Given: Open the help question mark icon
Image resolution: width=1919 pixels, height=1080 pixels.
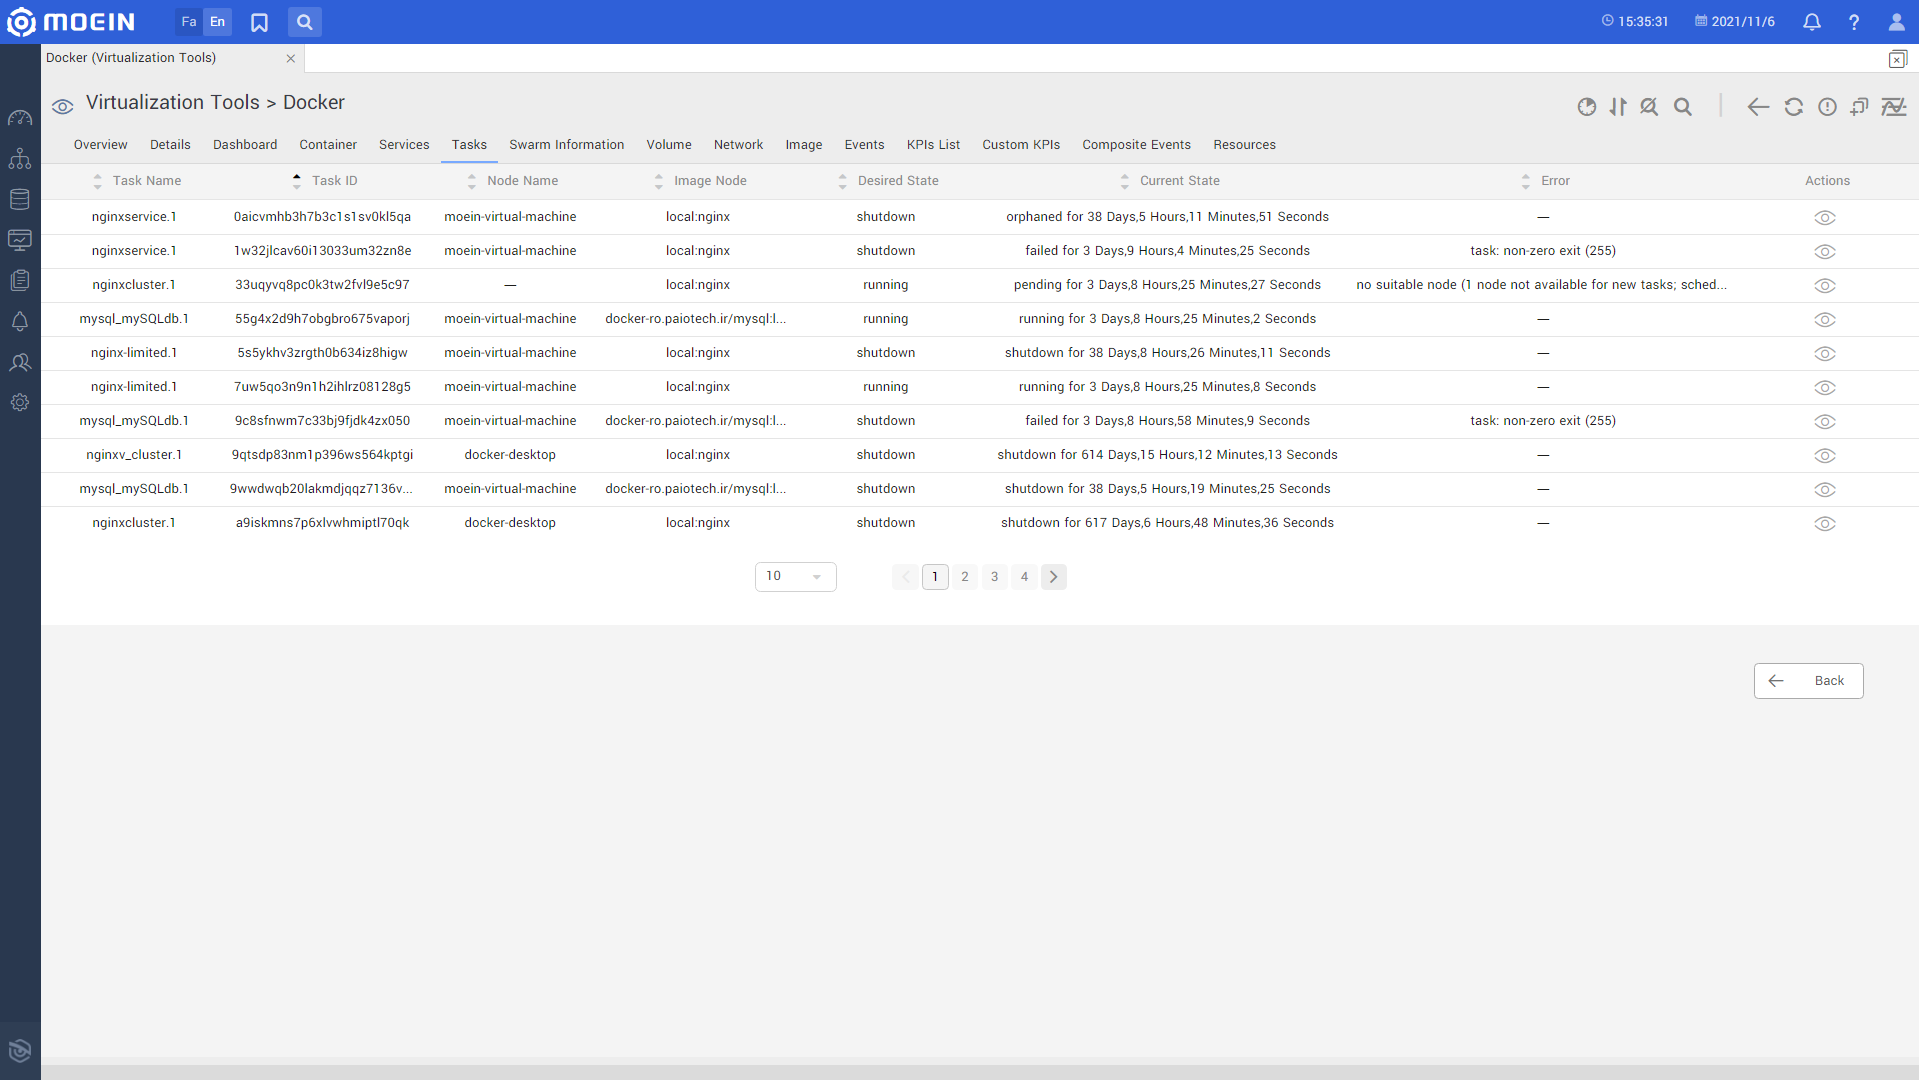Looking at the screenshot, I should [x=1854, y=22].
